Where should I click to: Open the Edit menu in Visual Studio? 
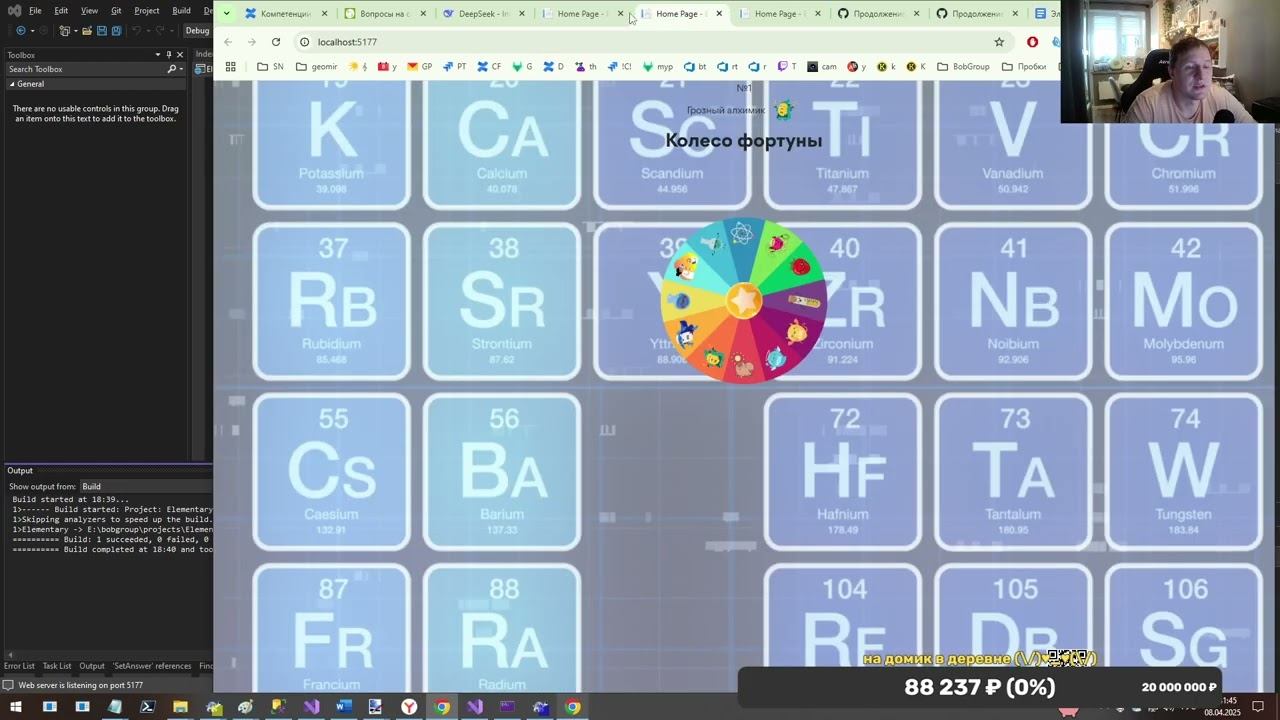[x=61, y=10]
